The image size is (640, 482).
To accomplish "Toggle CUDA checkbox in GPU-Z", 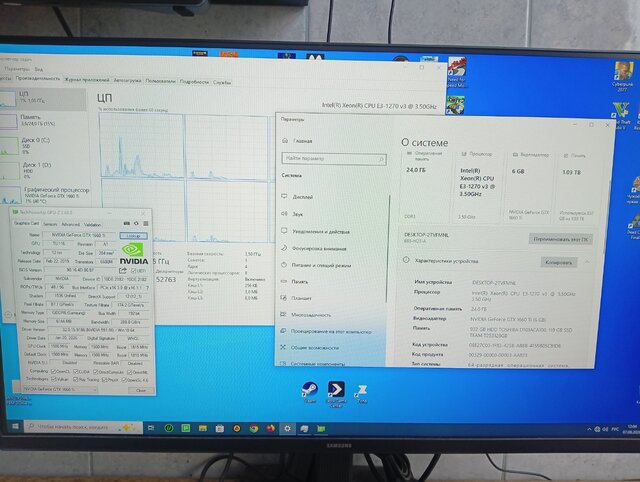I will coord(76,371).
